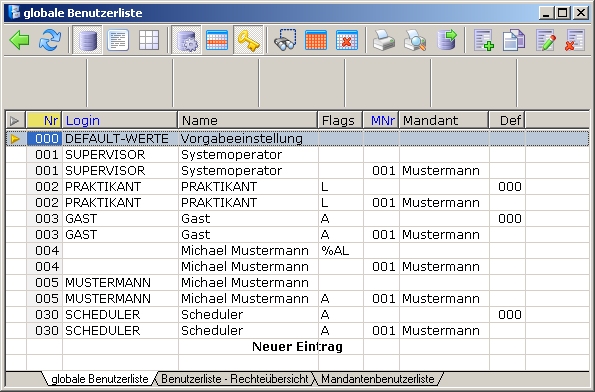Click flag A in GAST row with Def 000
This screenshot has height=392, width=595.
pyautogui.click(x=340, y=219)
